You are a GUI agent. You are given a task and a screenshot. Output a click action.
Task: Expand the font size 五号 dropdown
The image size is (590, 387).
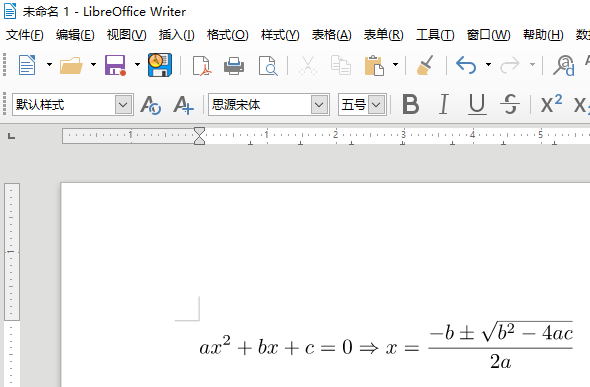(x=377, y=105)
